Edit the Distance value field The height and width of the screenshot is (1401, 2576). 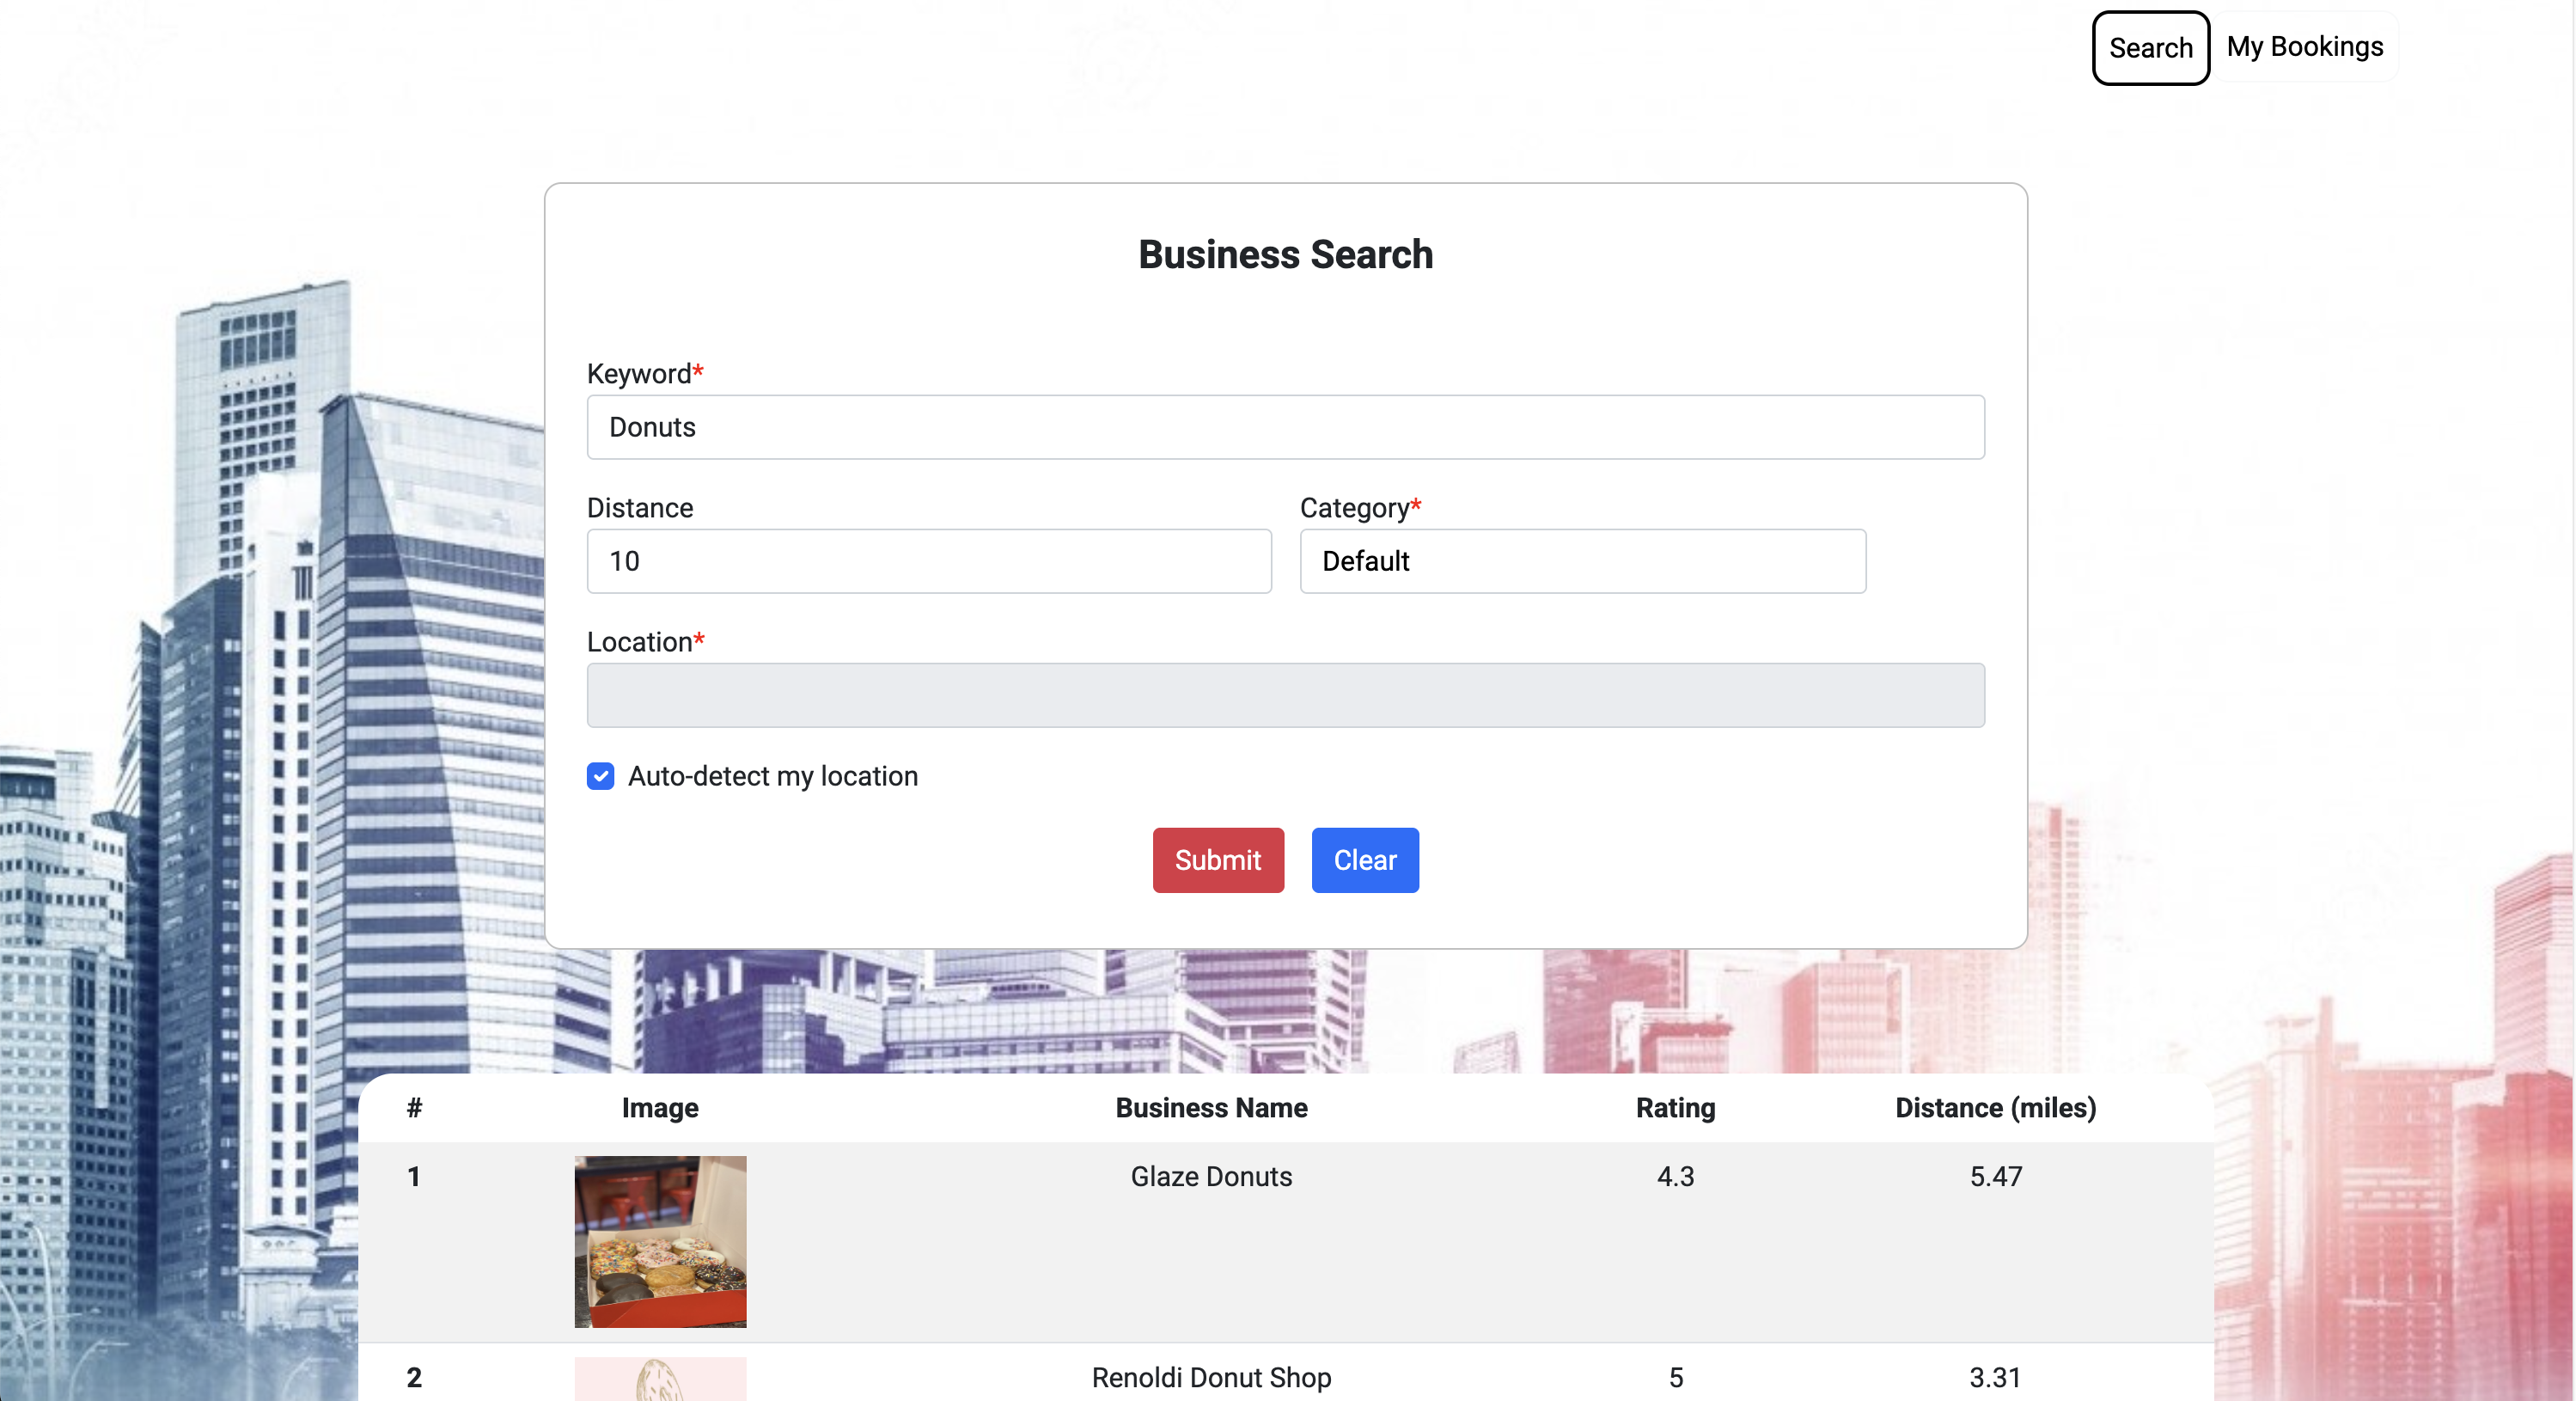point(928,561)
